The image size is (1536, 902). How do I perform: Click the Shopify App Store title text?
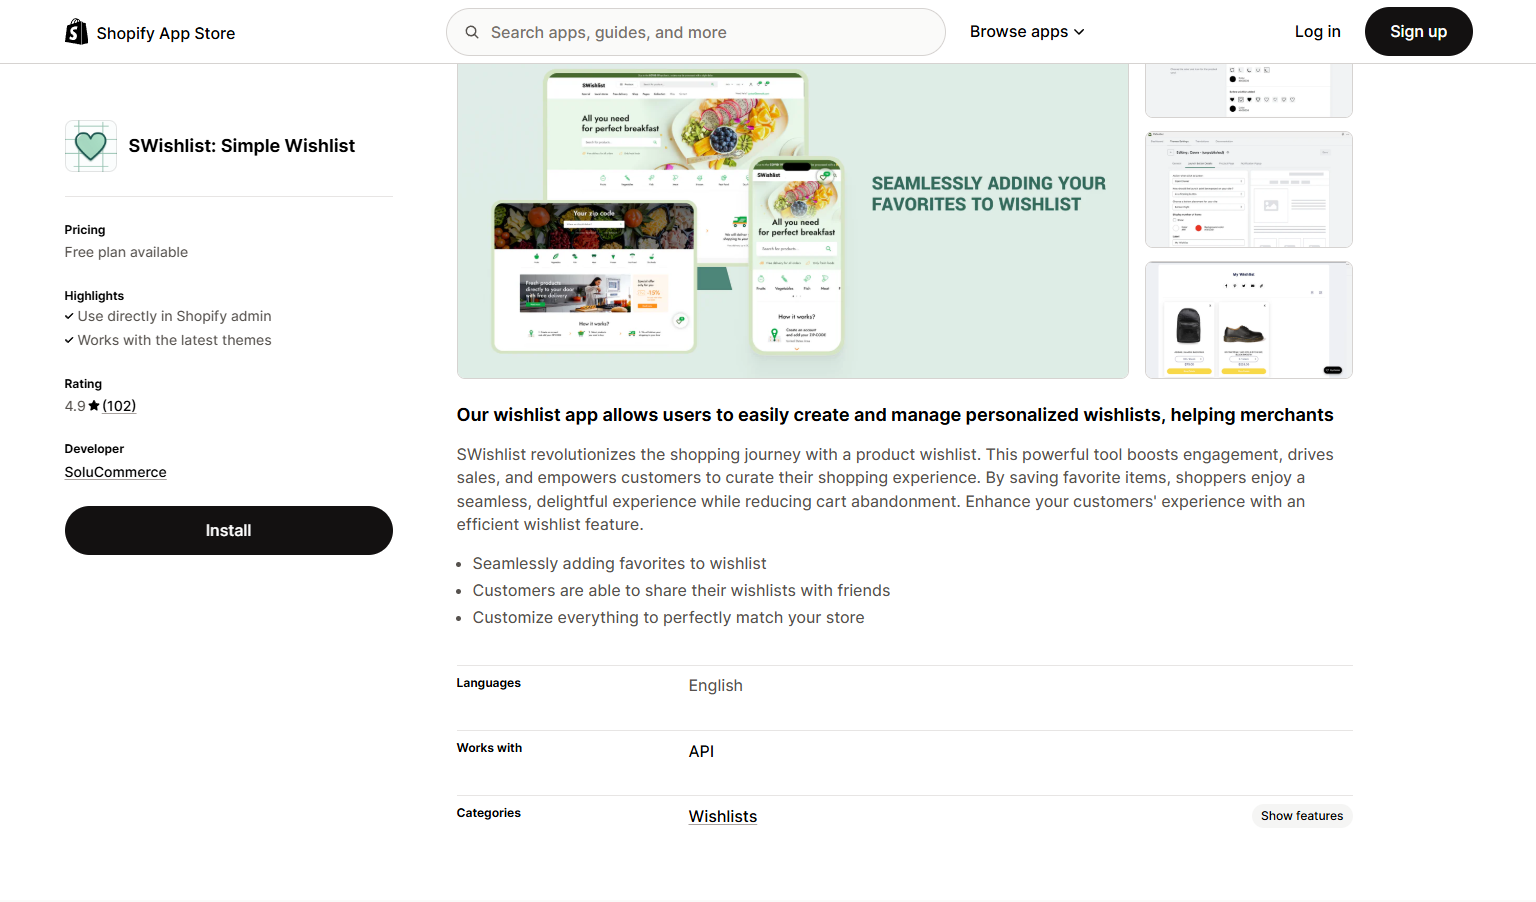[x=166, y=33]
